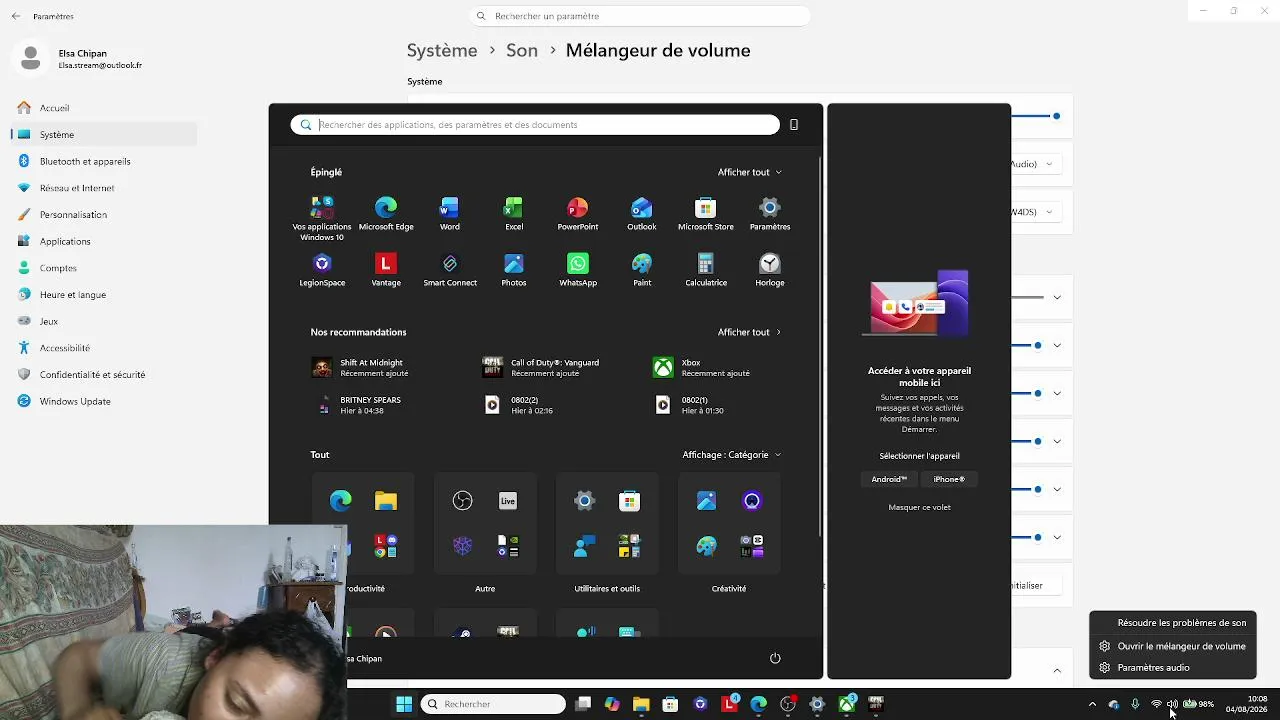This screenshot has height=720, width=1280.
Task: Open the Affichage : Catégorie dropdown
Action: [732, 455]
